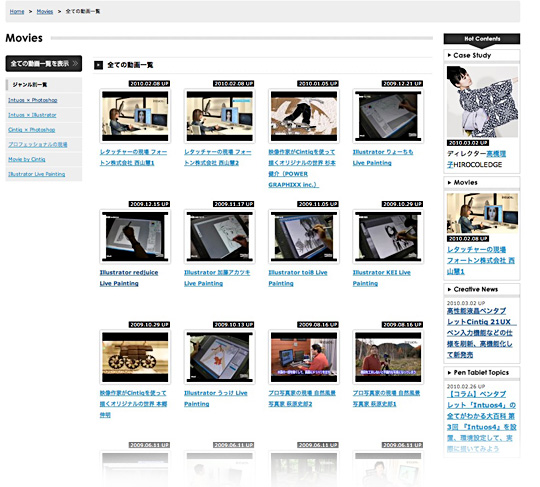This screenshot has width=540, height=487.
Task: Click the Home breadcrumb link
Action: point(17,11)
